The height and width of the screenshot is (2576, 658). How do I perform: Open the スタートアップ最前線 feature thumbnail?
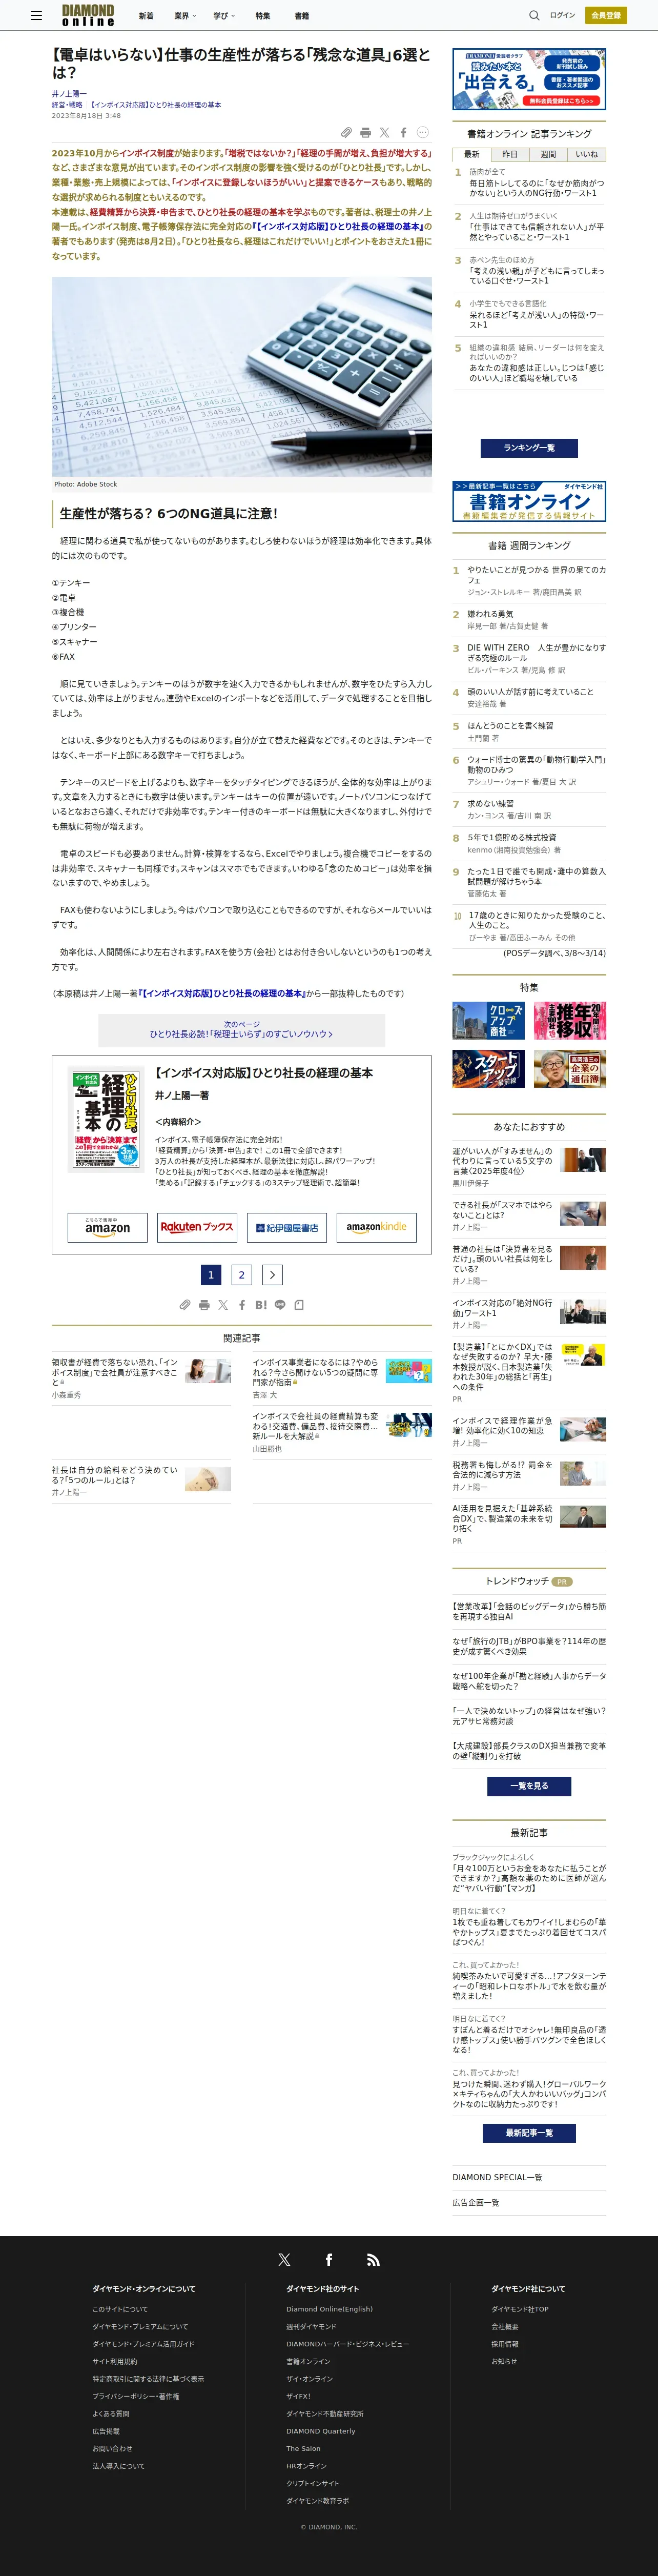[x=488, y=1069]
